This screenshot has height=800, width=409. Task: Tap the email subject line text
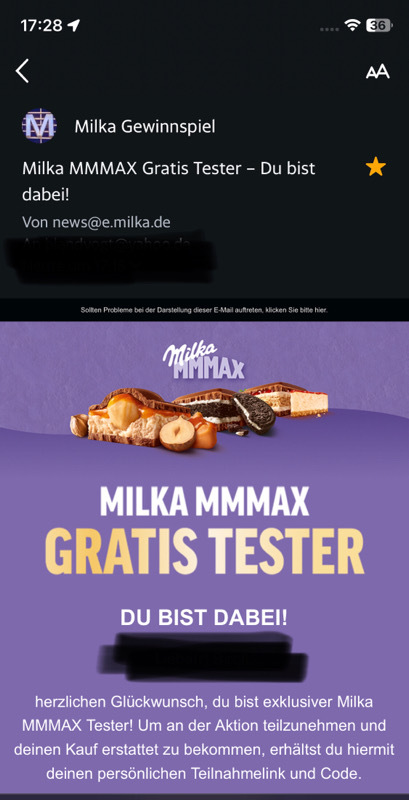tap(168, 181)
